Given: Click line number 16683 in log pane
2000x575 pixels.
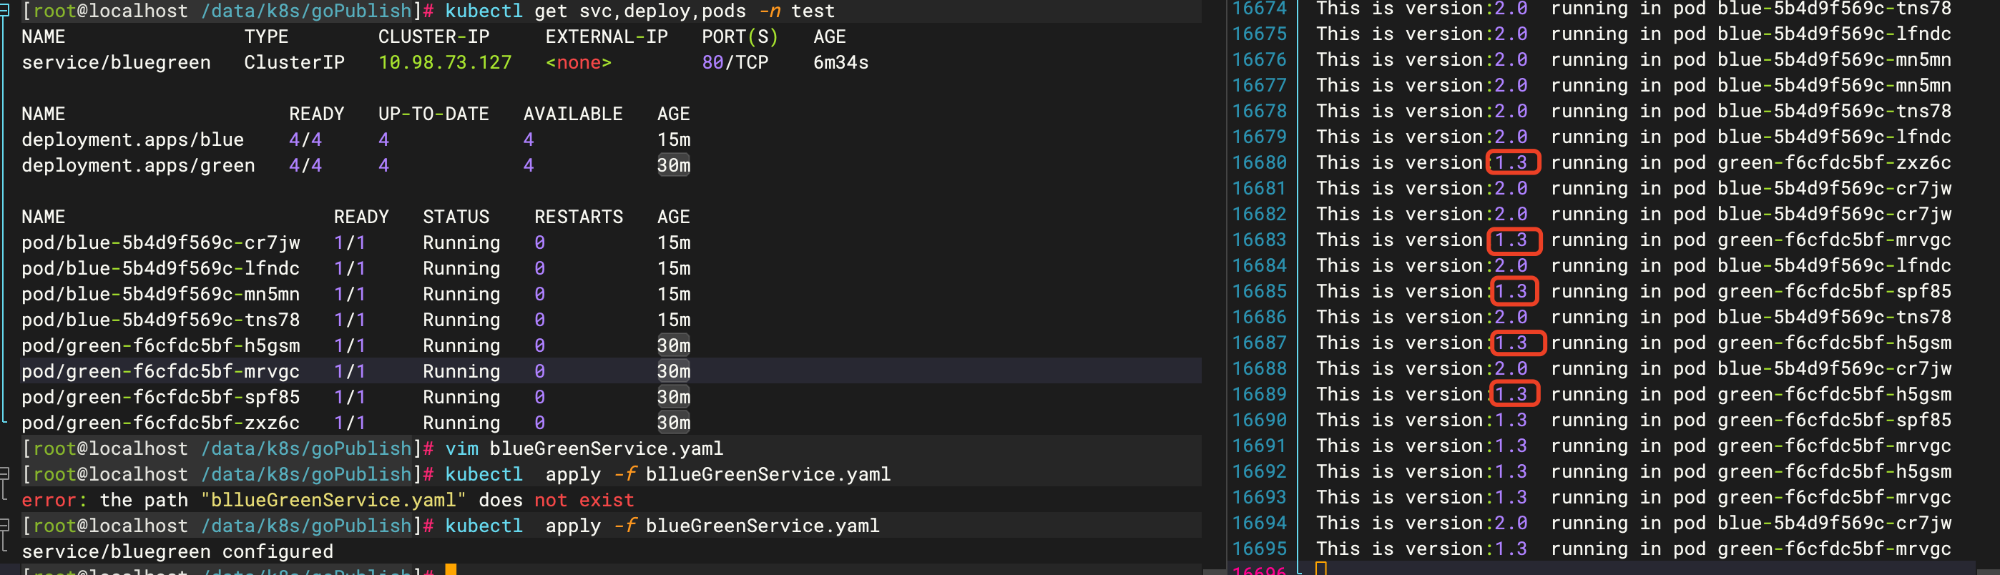Looking at the screenshot, I should pos(1259,240).
